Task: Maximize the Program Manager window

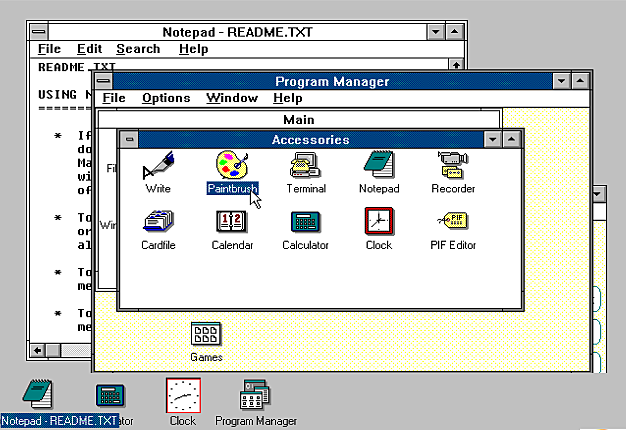Action: [x=580, y=81]
